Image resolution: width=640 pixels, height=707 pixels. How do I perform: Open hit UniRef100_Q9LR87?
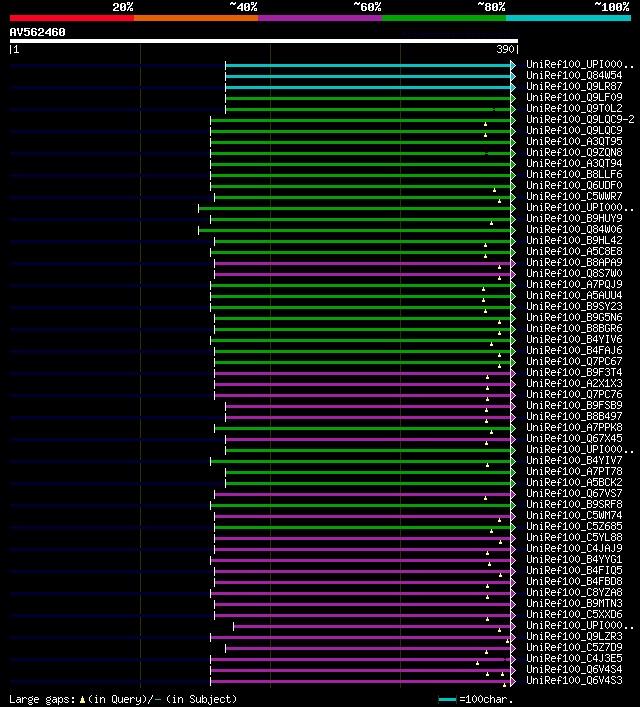coord(574,86)
